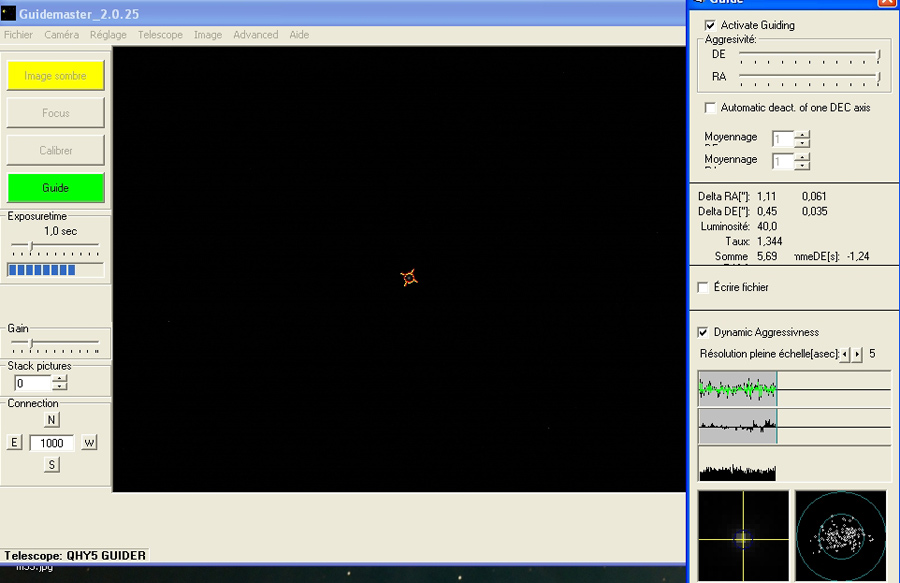Click the Exposuretime slider
This screenshot has height=583, width=900.
(x=55, y=248)
